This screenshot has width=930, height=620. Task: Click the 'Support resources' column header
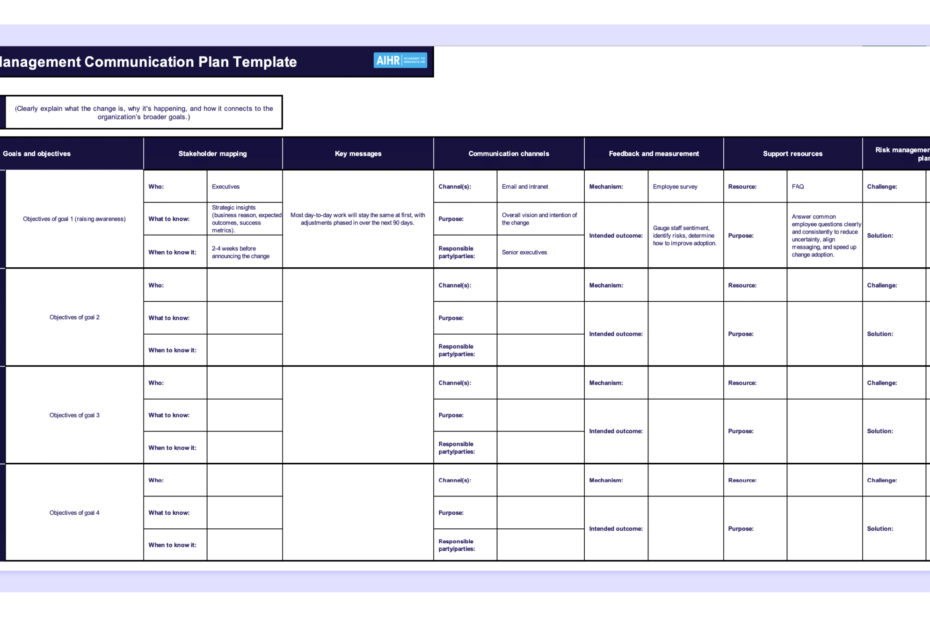pyautogui.click(x=792, y=154)
